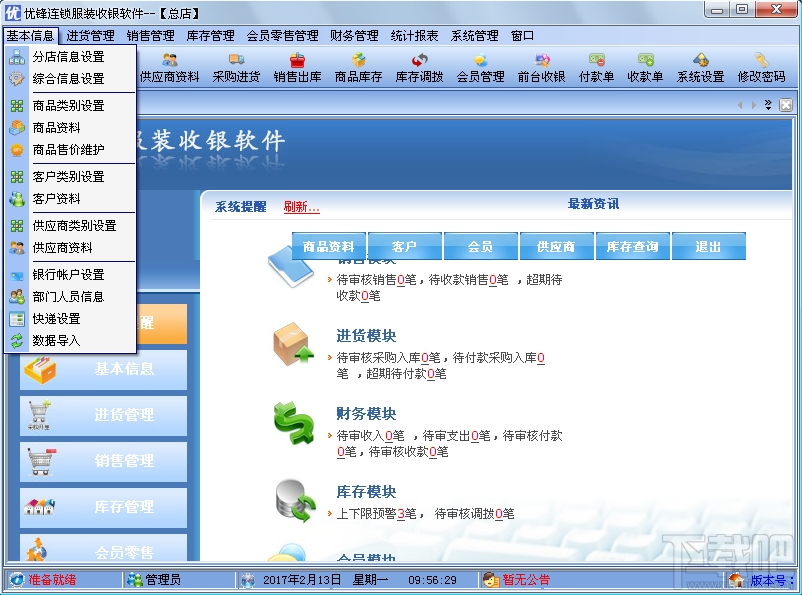Click the 版本号 home icon in status bar
This screenshot has height=595, width=802.
(x=737, y=580)
